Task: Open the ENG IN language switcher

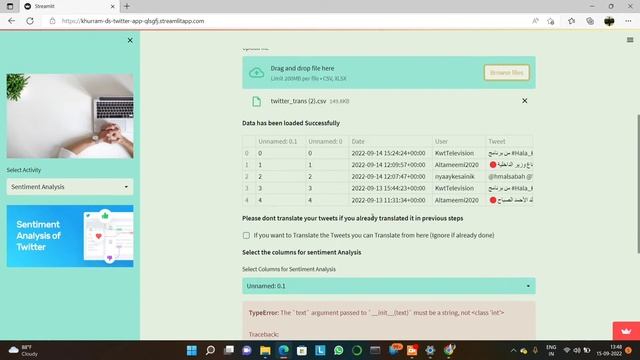Action: click(551, 350)
